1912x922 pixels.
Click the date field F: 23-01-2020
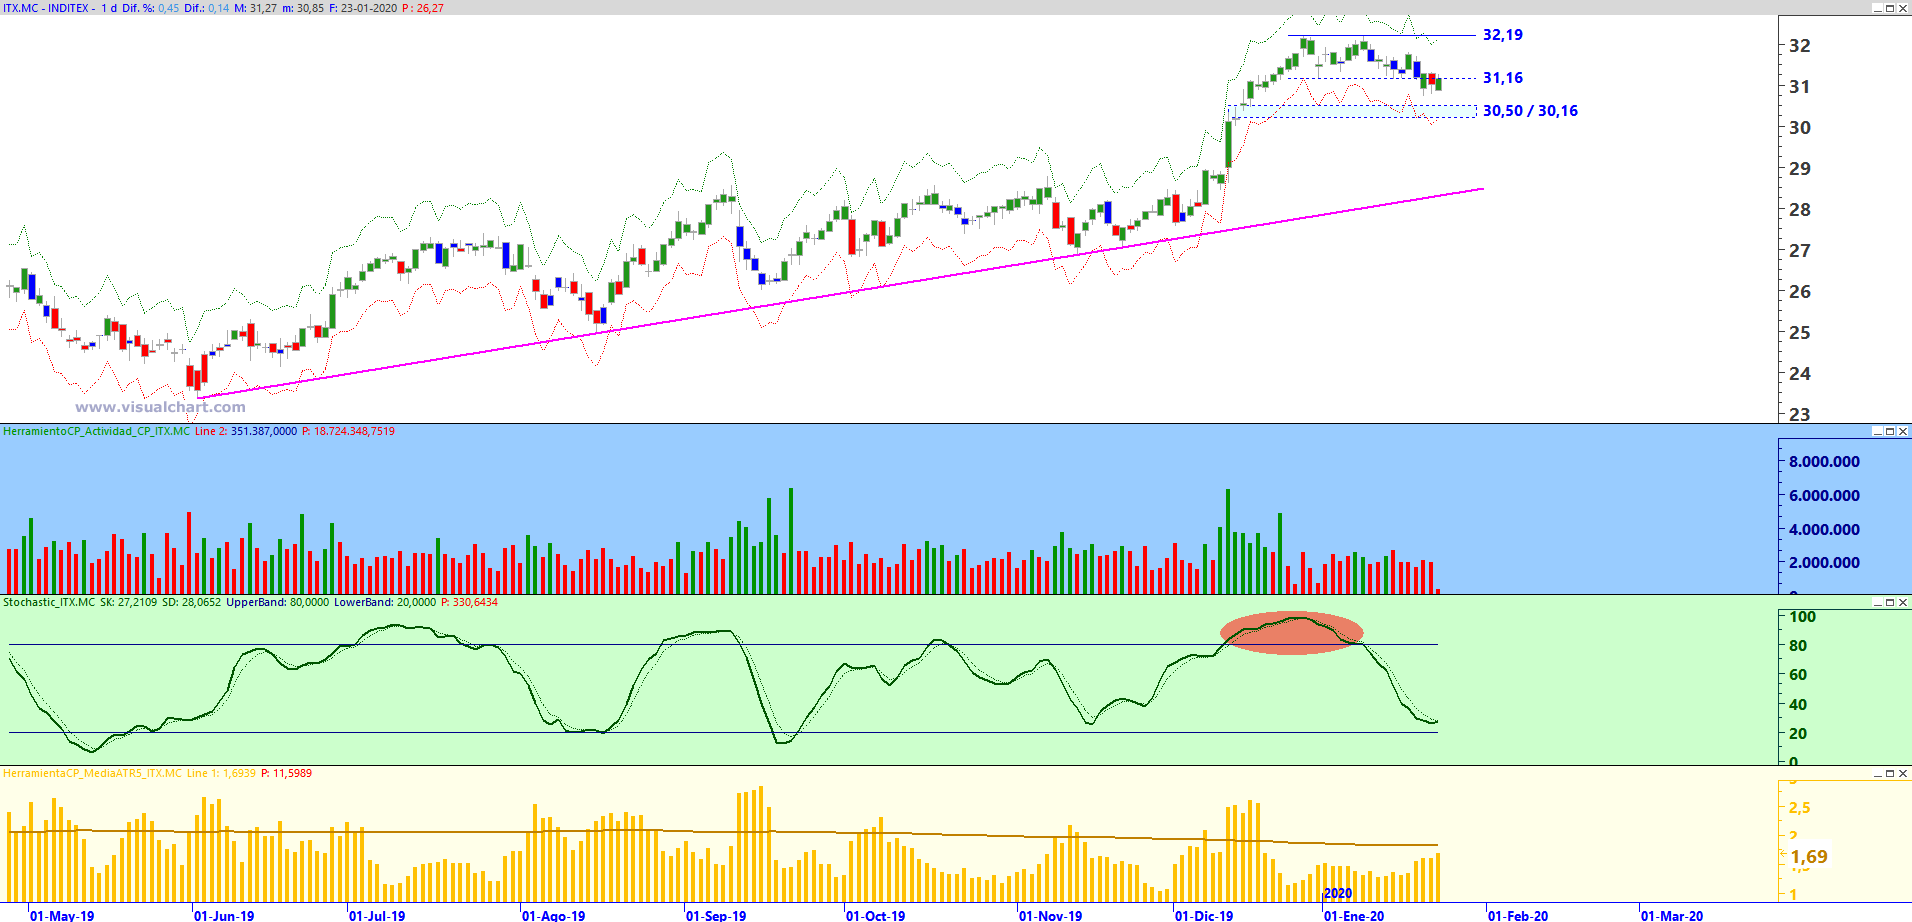tap(363, 8)
